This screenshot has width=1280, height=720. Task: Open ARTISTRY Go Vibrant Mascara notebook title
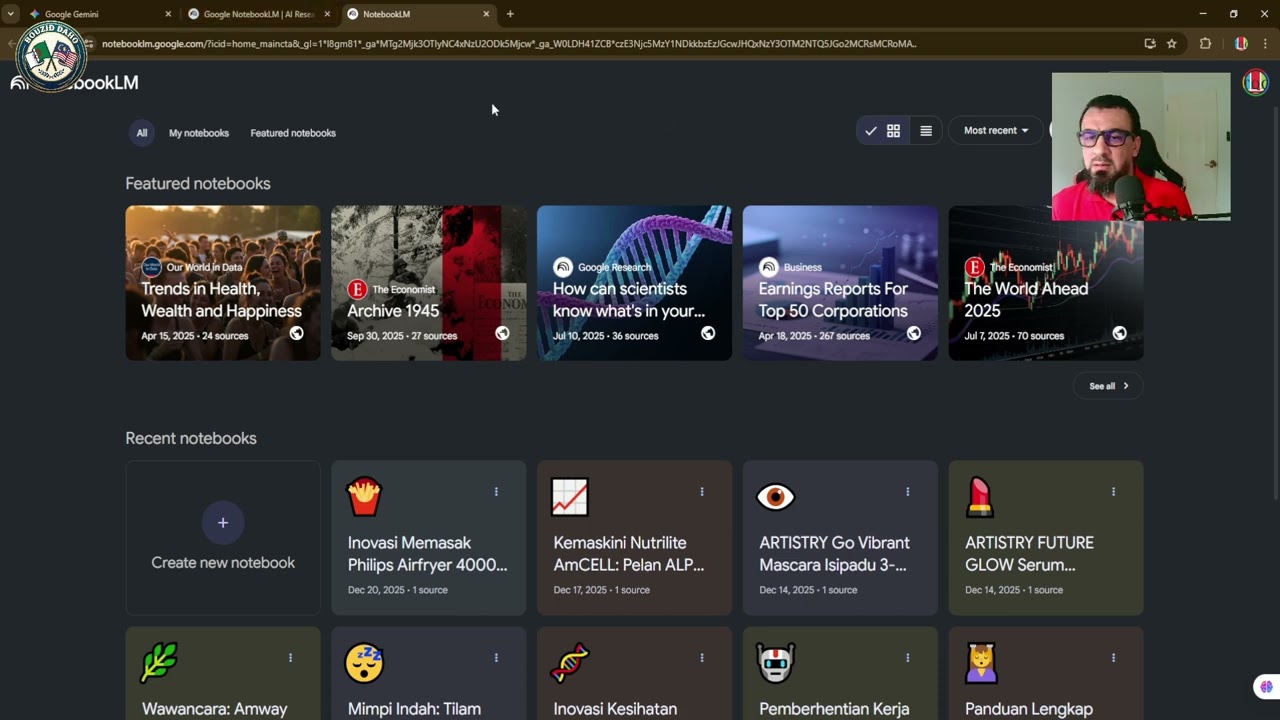tap(834, 554)
